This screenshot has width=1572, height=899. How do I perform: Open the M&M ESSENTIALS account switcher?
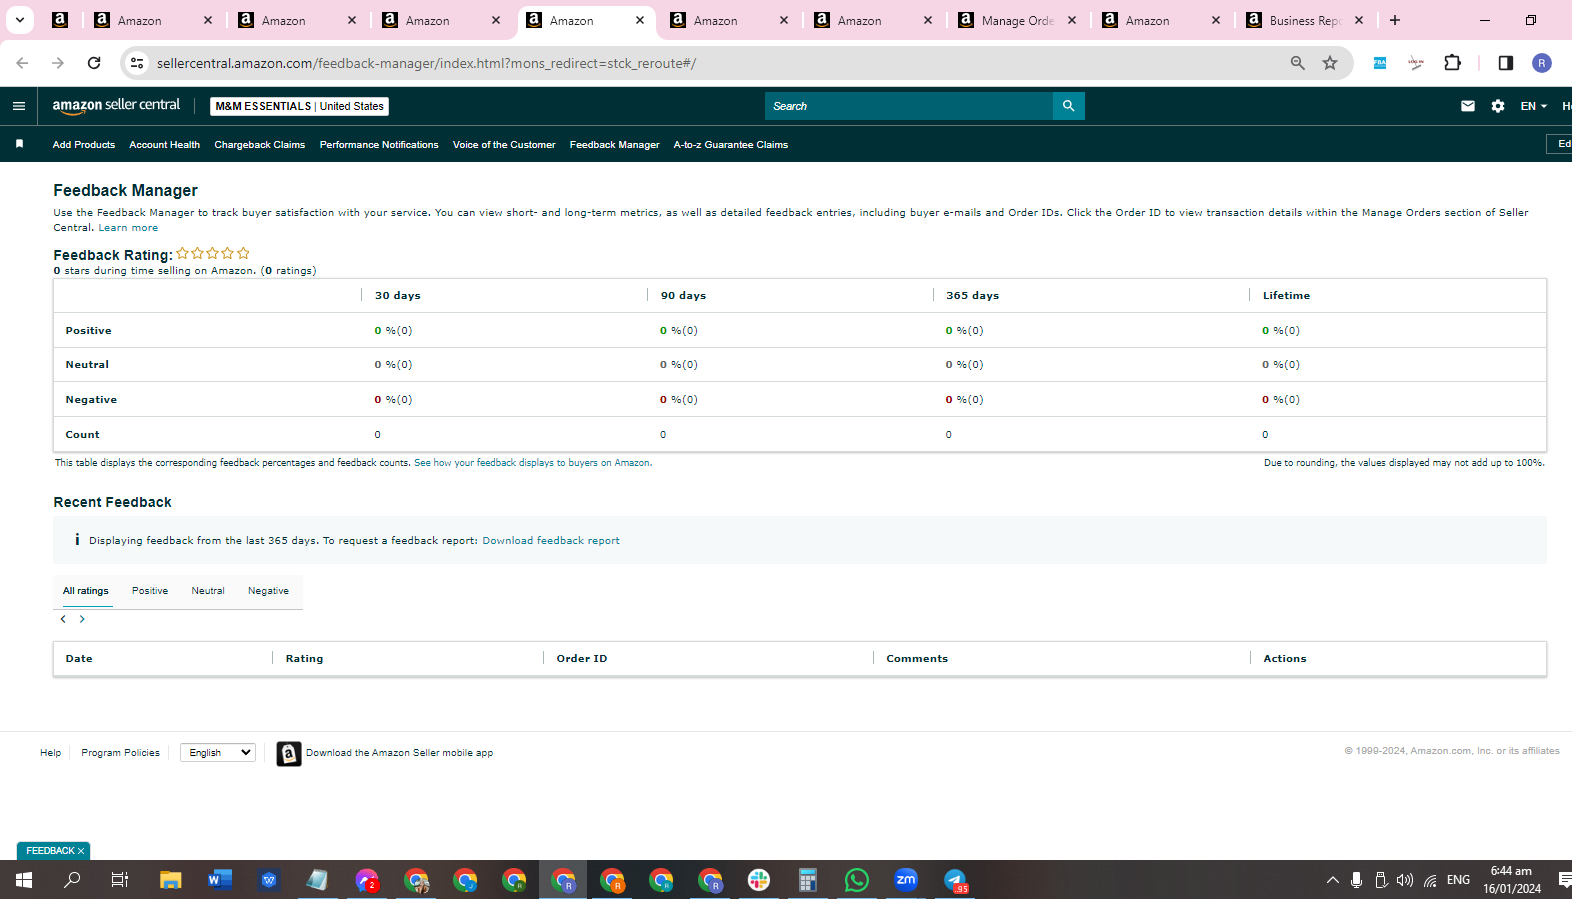point(299,106)
